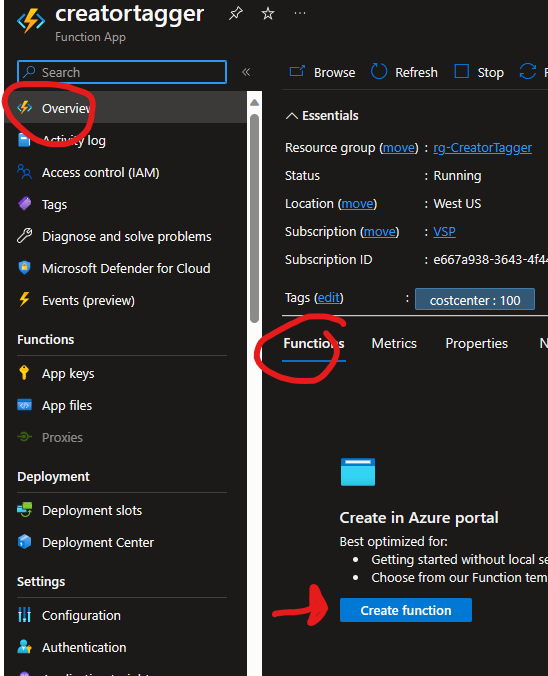
Task: Mark creatortagger as a favorite with the star
Action: point(268,14)
